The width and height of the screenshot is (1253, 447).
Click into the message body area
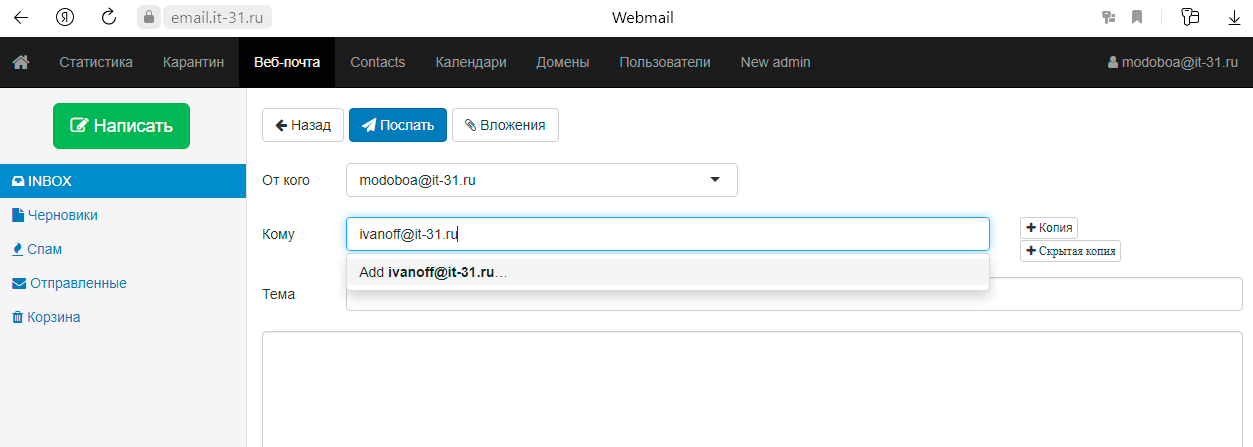click(752, 390)
